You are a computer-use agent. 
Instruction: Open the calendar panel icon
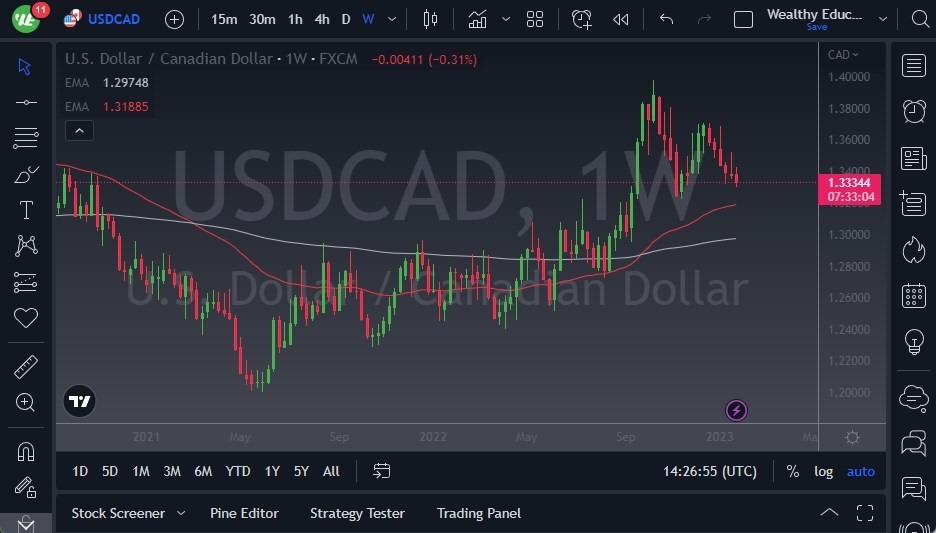pos(913,296)
